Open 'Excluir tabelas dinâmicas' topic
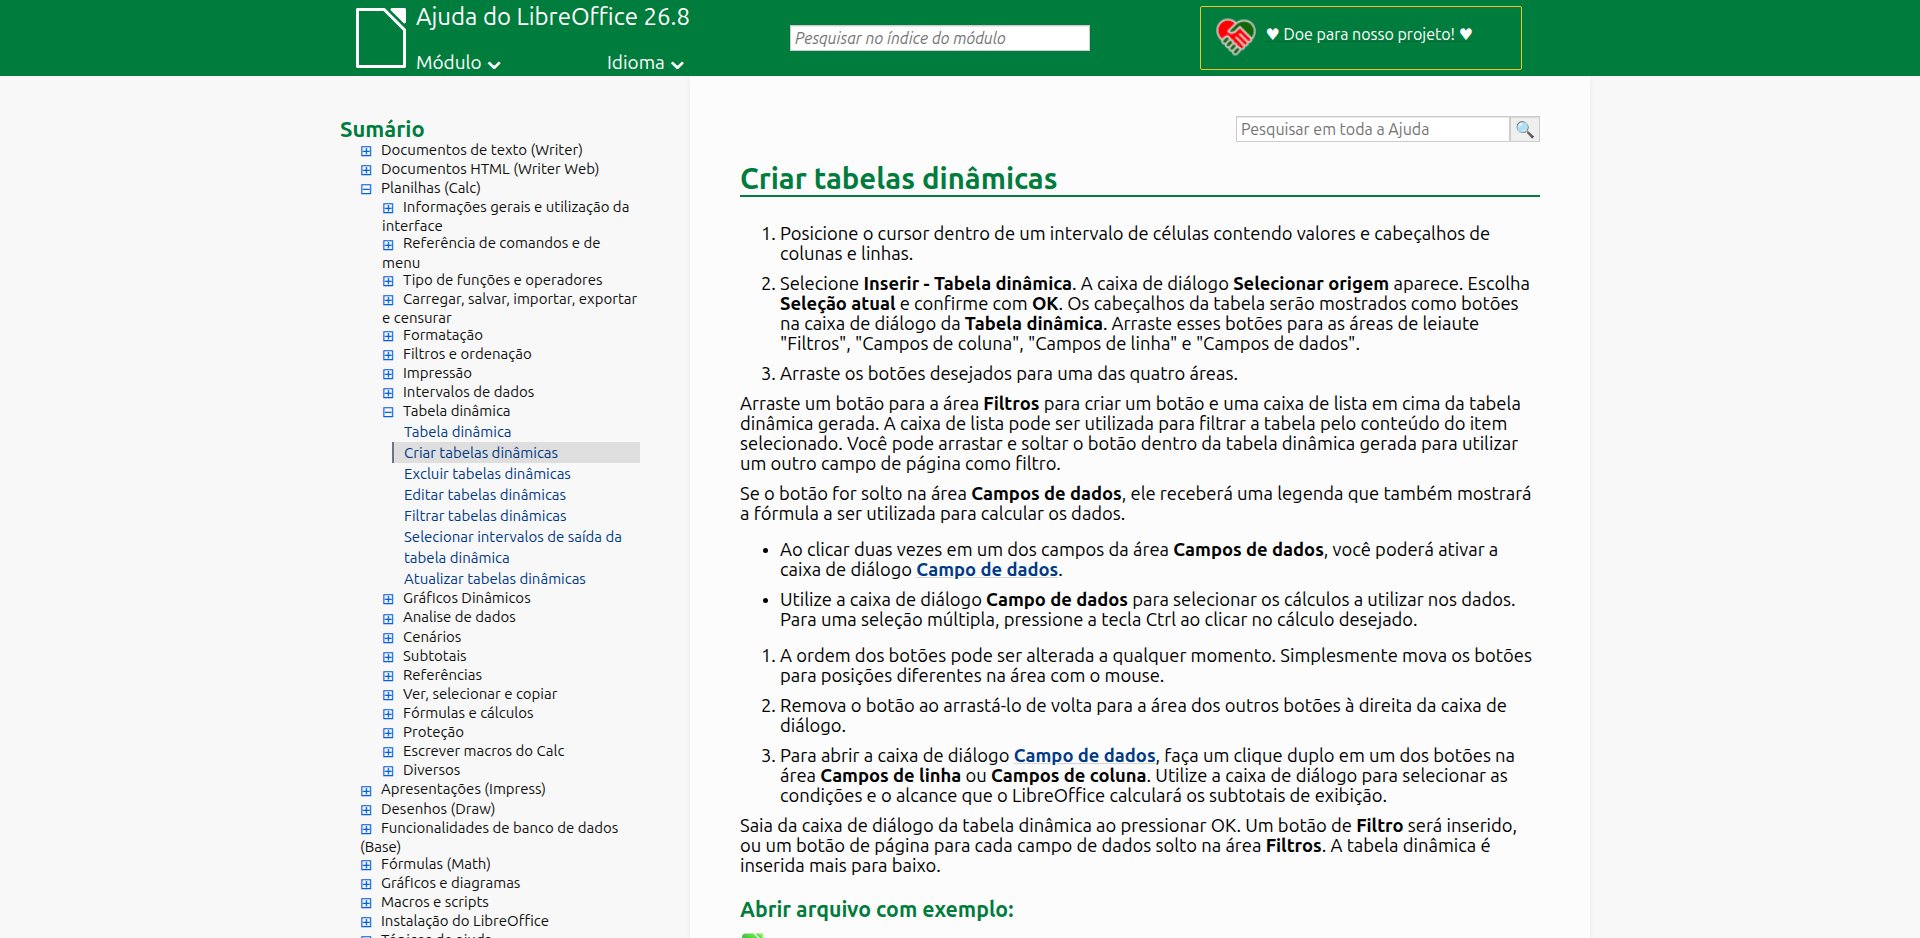This screenshot has width=1920, height=938. tap(487, 474)
